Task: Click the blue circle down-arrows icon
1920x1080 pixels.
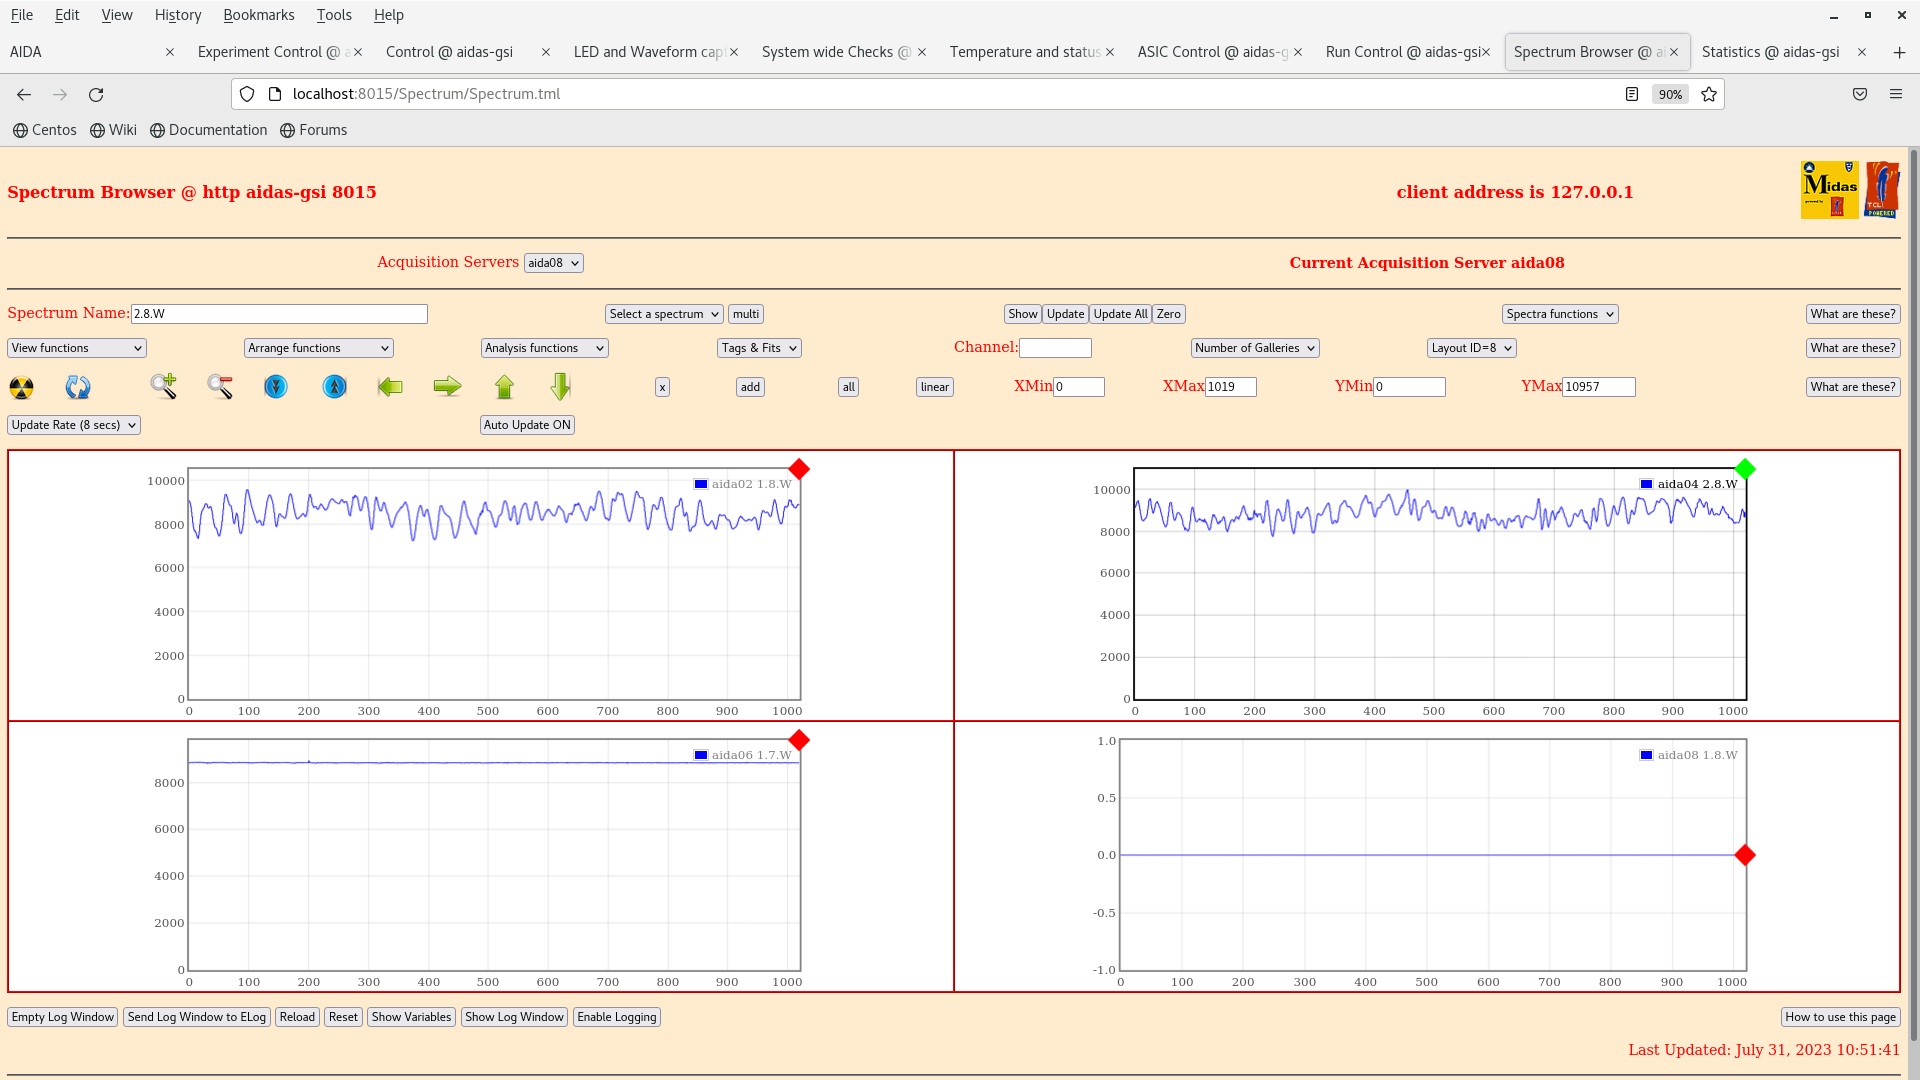Action: pyautogui.click(x=276, y=387)
